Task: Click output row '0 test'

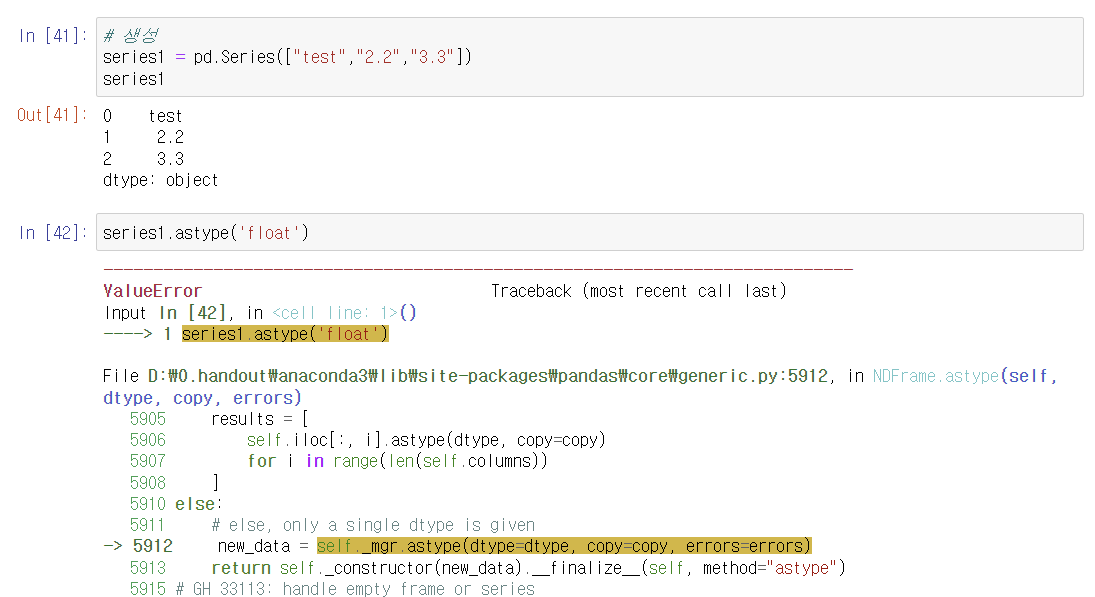Action: point(142,116)
